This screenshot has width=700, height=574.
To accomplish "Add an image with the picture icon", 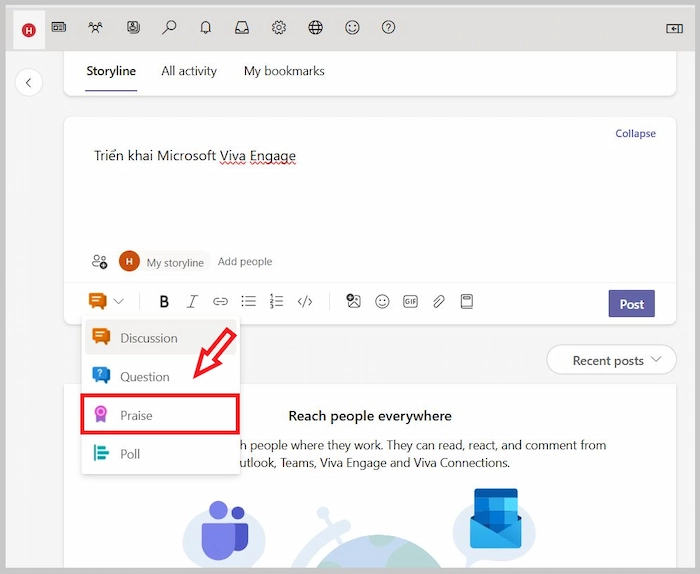I will click(x=354, y=301).
